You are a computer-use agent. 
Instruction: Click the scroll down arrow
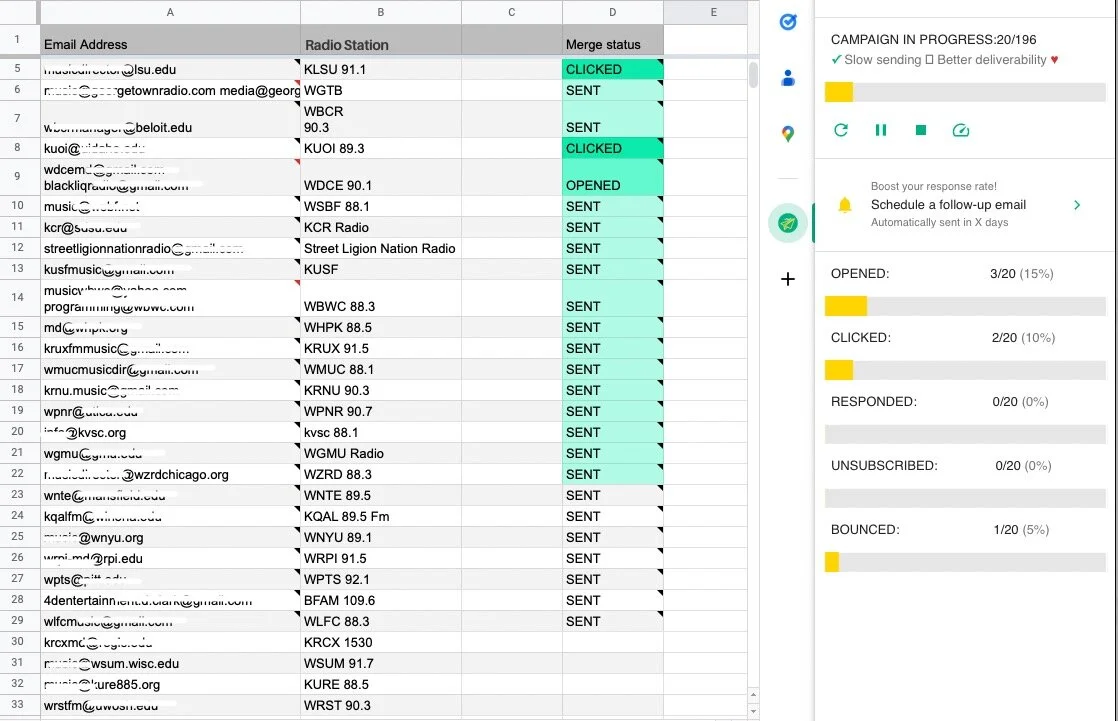(x=753, y=711)
